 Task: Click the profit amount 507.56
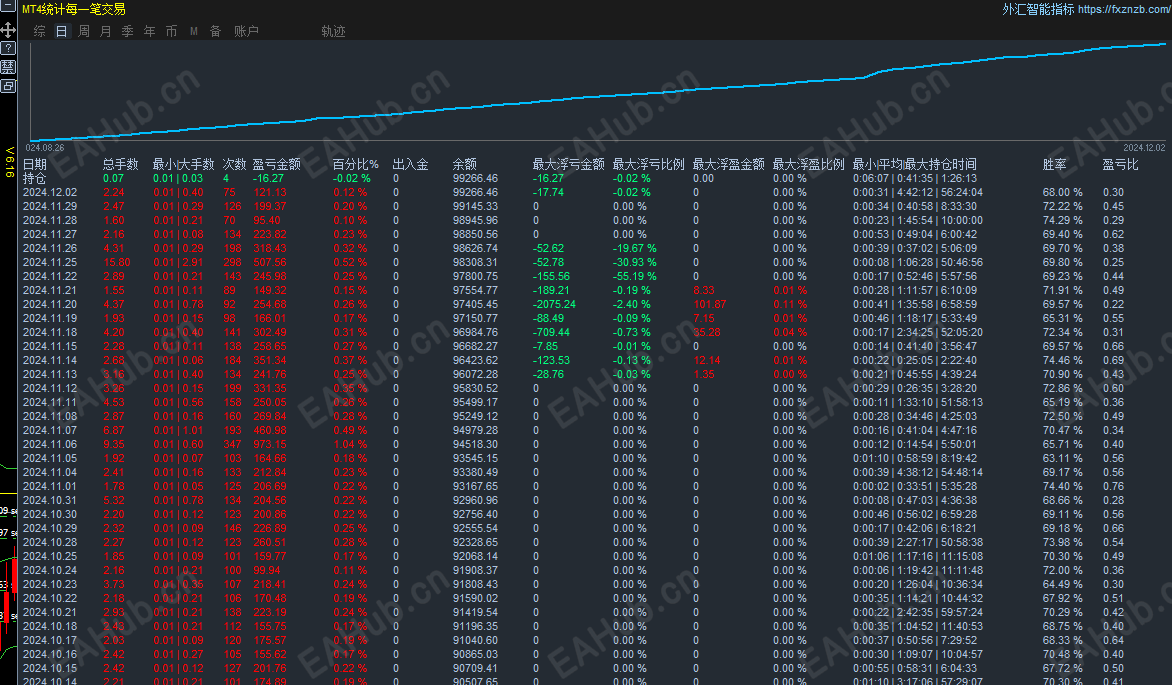(x=269, y=262)
